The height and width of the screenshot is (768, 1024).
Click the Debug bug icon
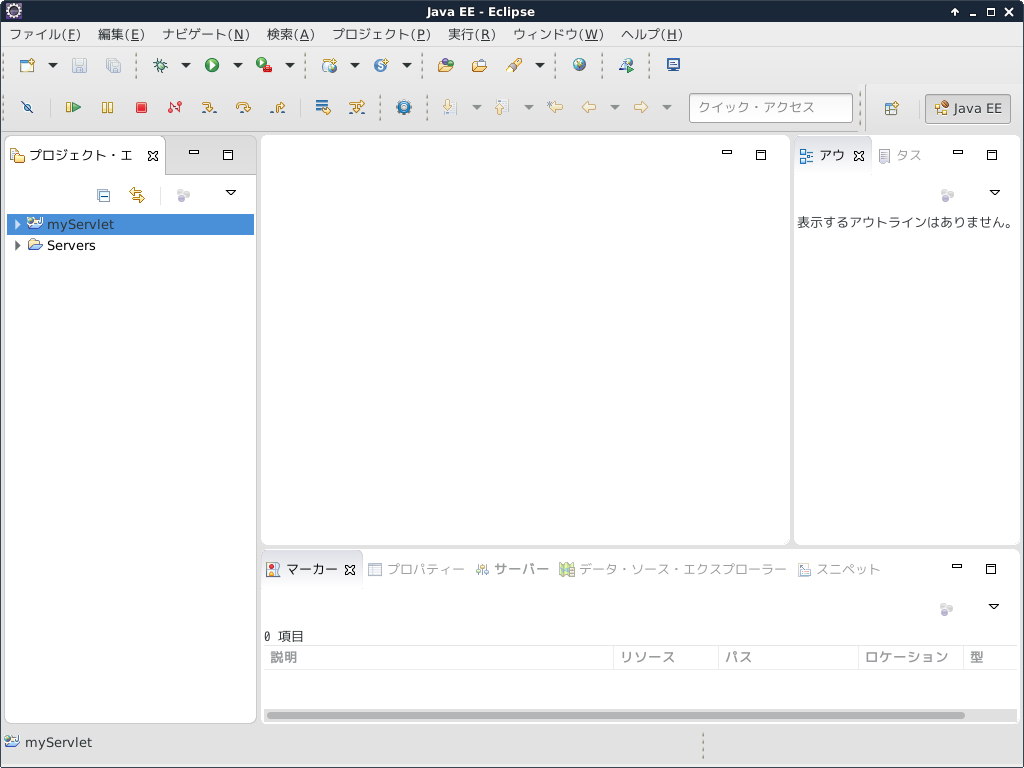(x=160, y=65)
